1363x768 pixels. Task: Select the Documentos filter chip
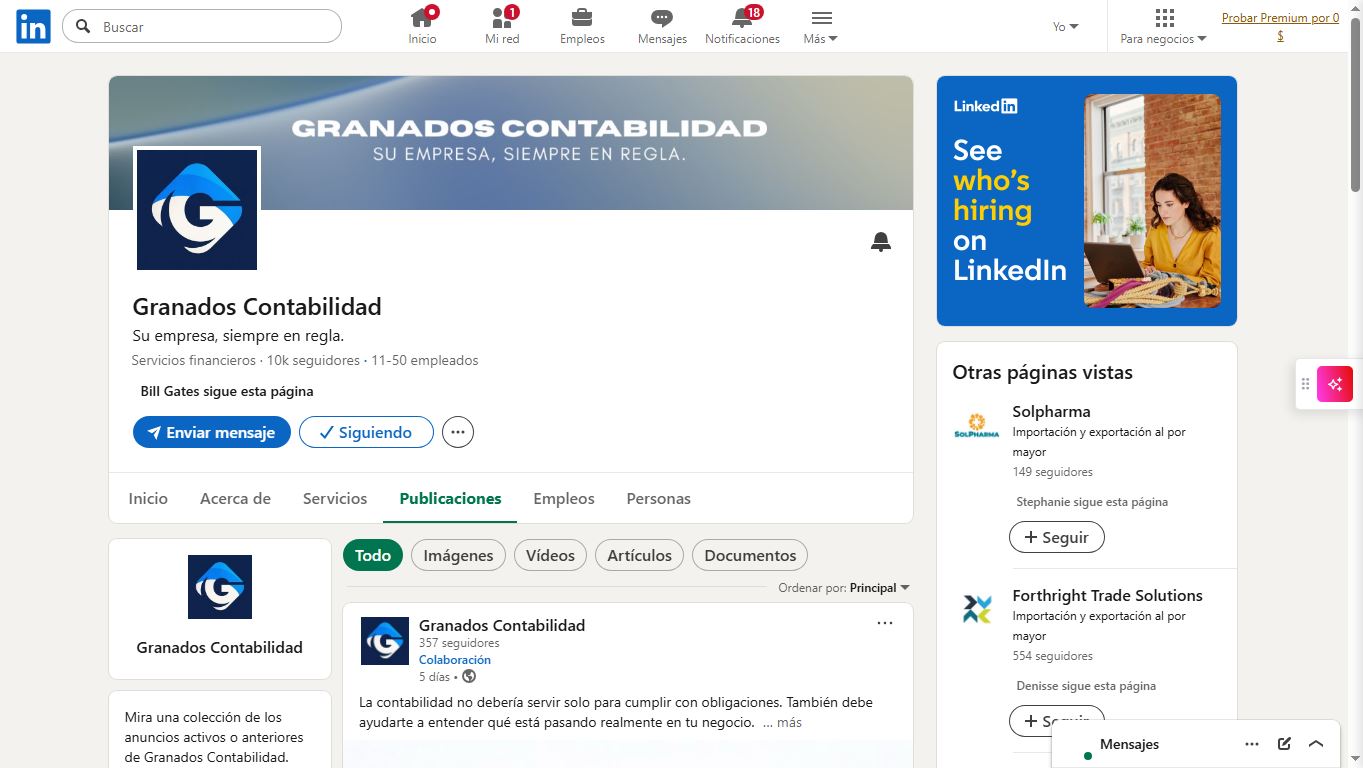(x=750, y=555)
